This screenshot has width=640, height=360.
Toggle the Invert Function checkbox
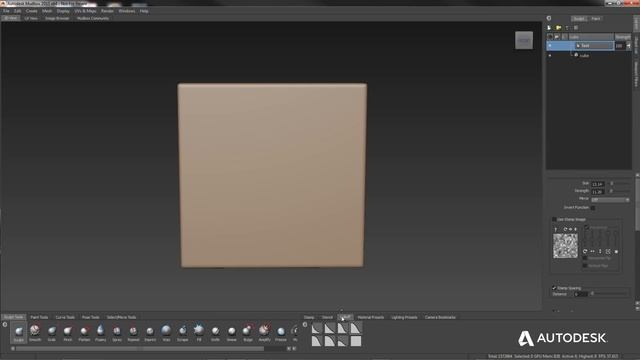[593, 208]
